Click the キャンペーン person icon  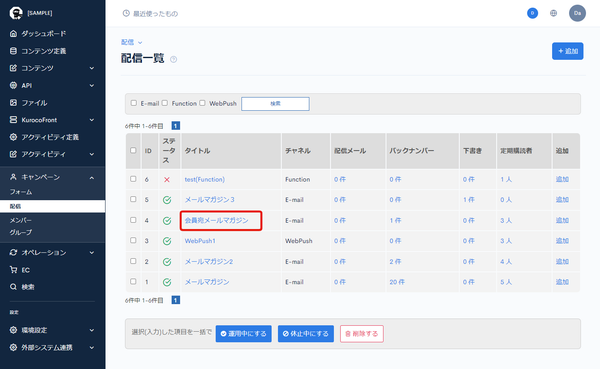pos(13,177)
